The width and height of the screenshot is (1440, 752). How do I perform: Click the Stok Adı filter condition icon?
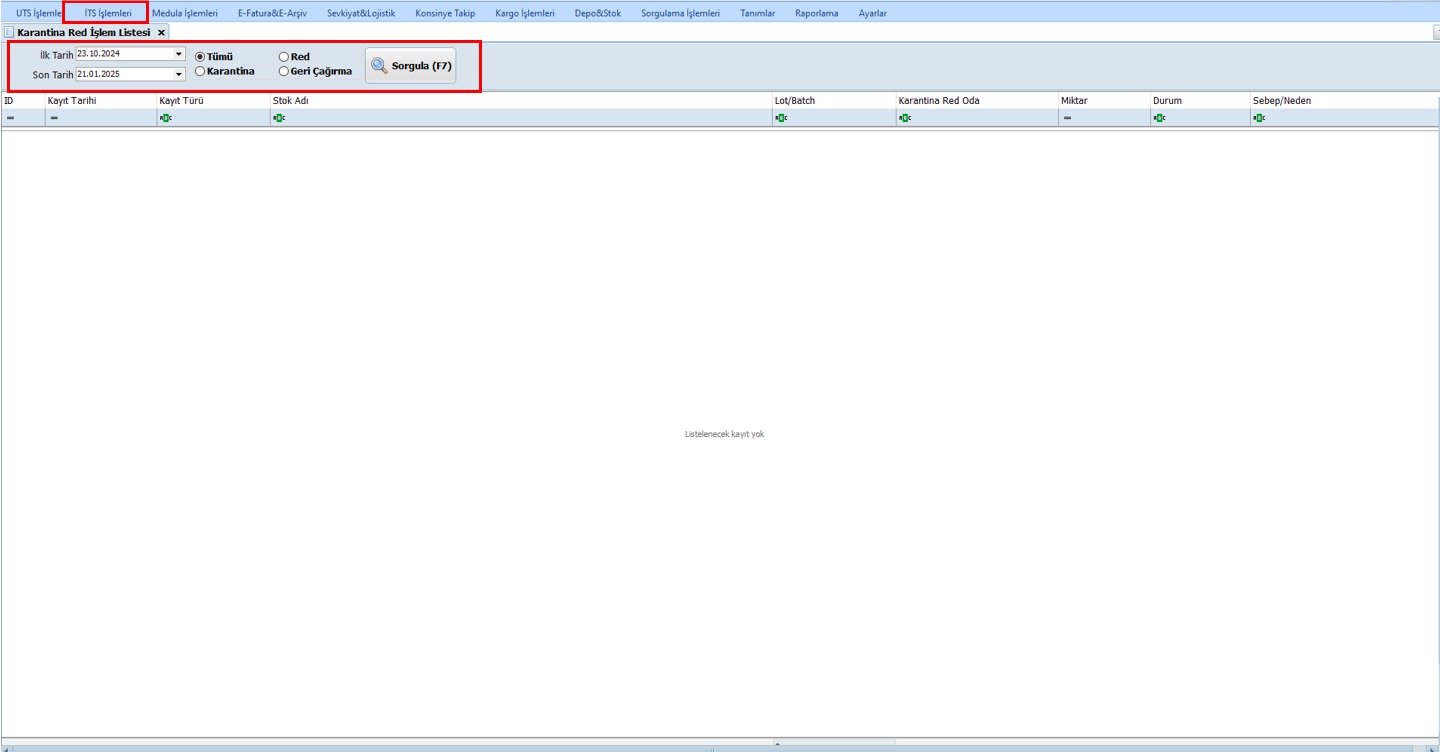pos(279,118)
